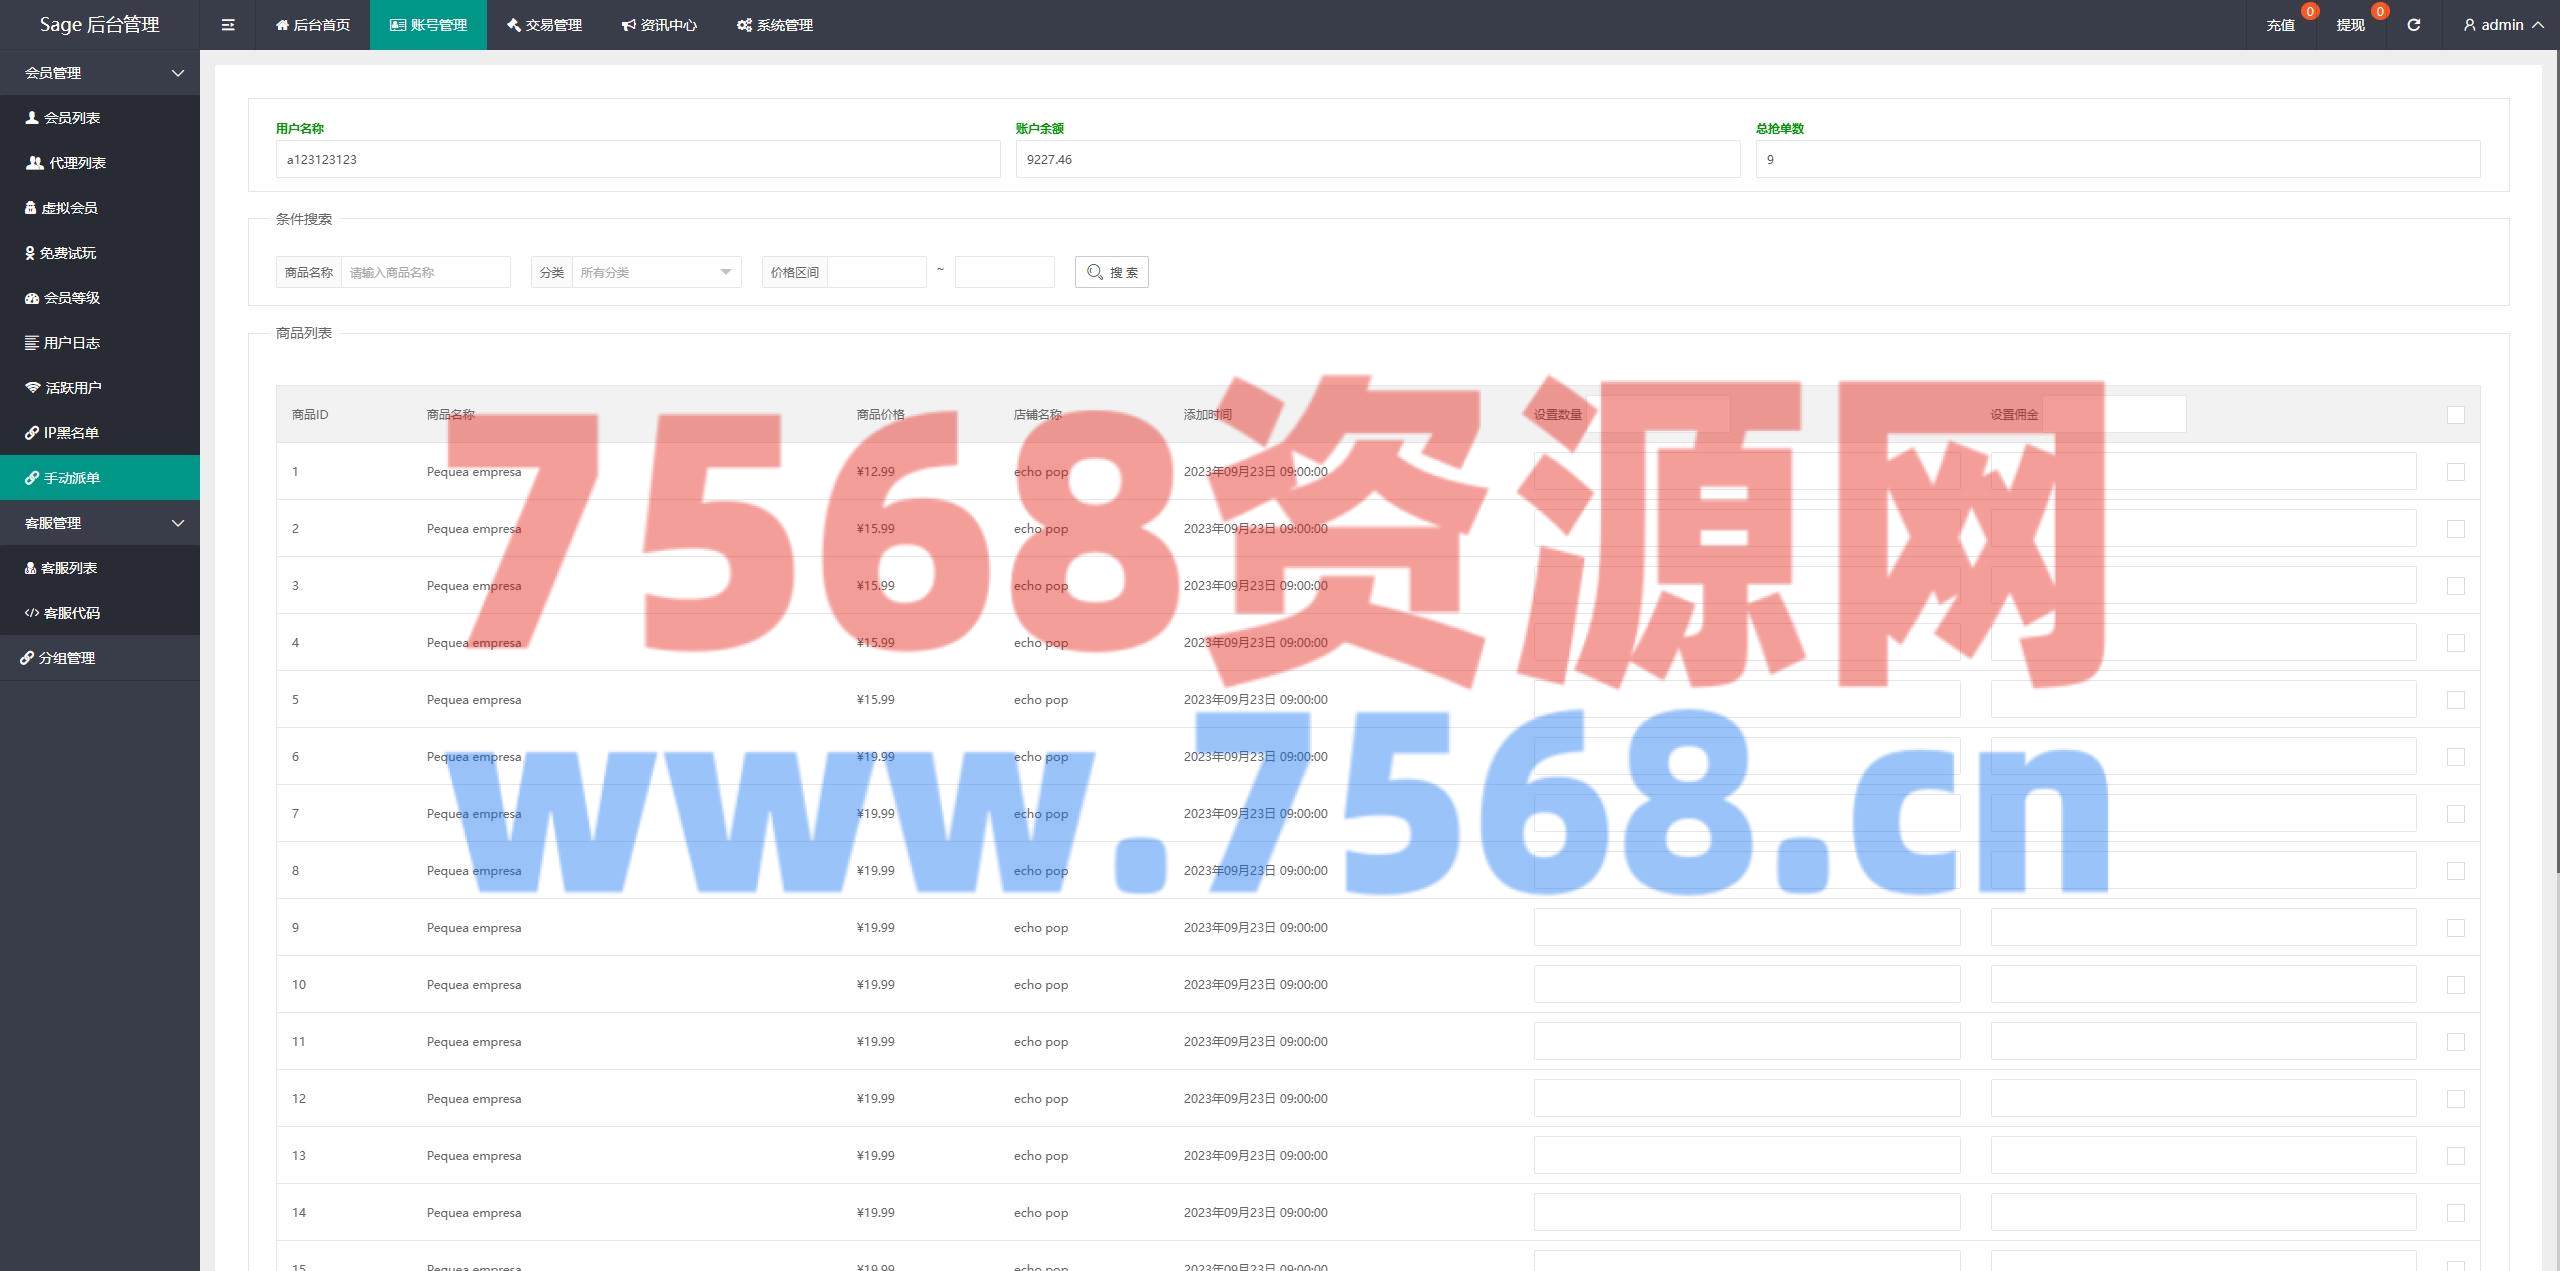Click the 搜索 search button
The width and height of the screenshot is (2560, 1271).
coord(1111,272)
